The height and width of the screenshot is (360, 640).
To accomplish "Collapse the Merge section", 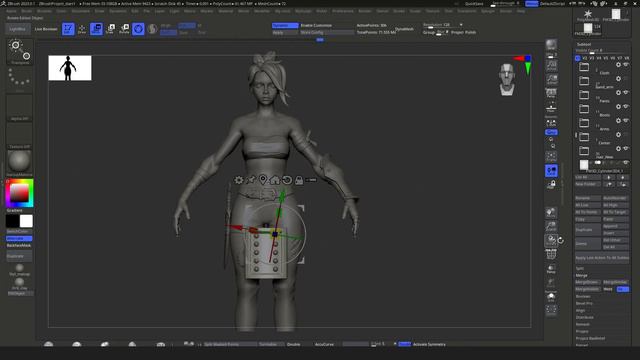I will coord(581,276).
